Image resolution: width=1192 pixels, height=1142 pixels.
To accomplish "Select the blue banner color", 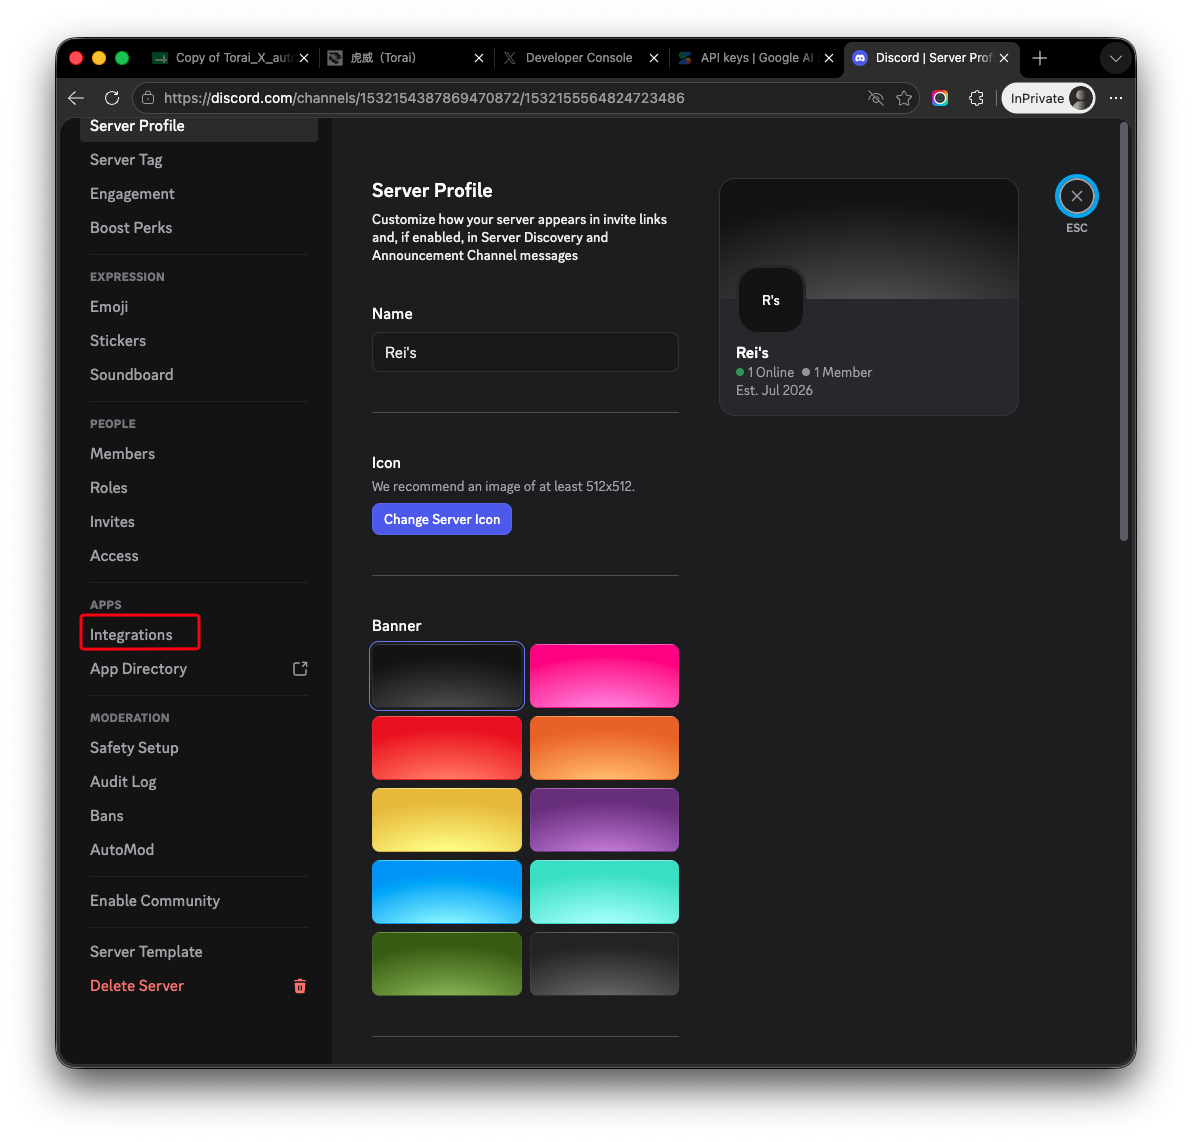I will [x=447, y=892].
